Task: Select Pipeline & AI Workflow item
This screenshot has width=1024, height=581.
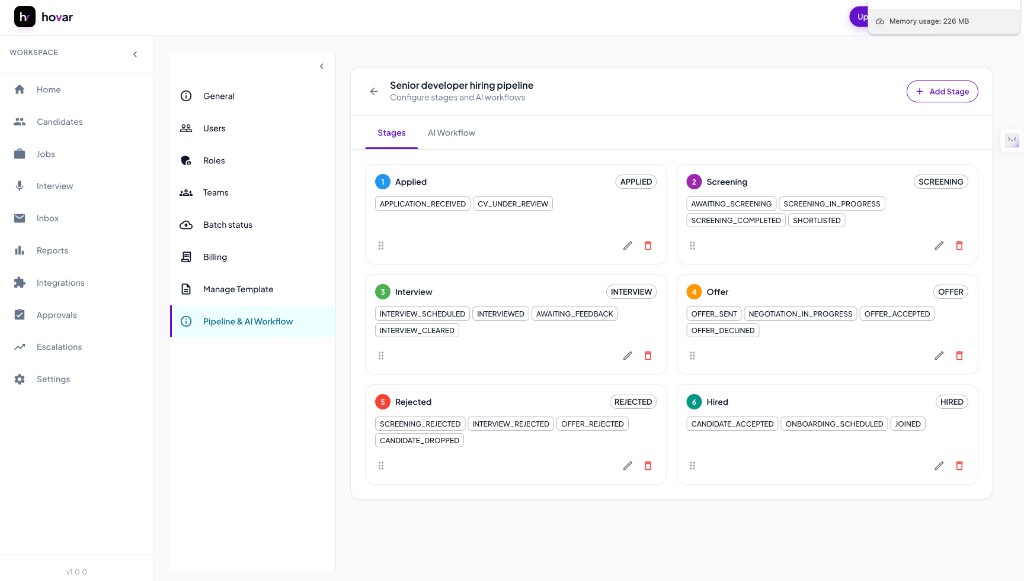Action: click(x=253, y=321)
